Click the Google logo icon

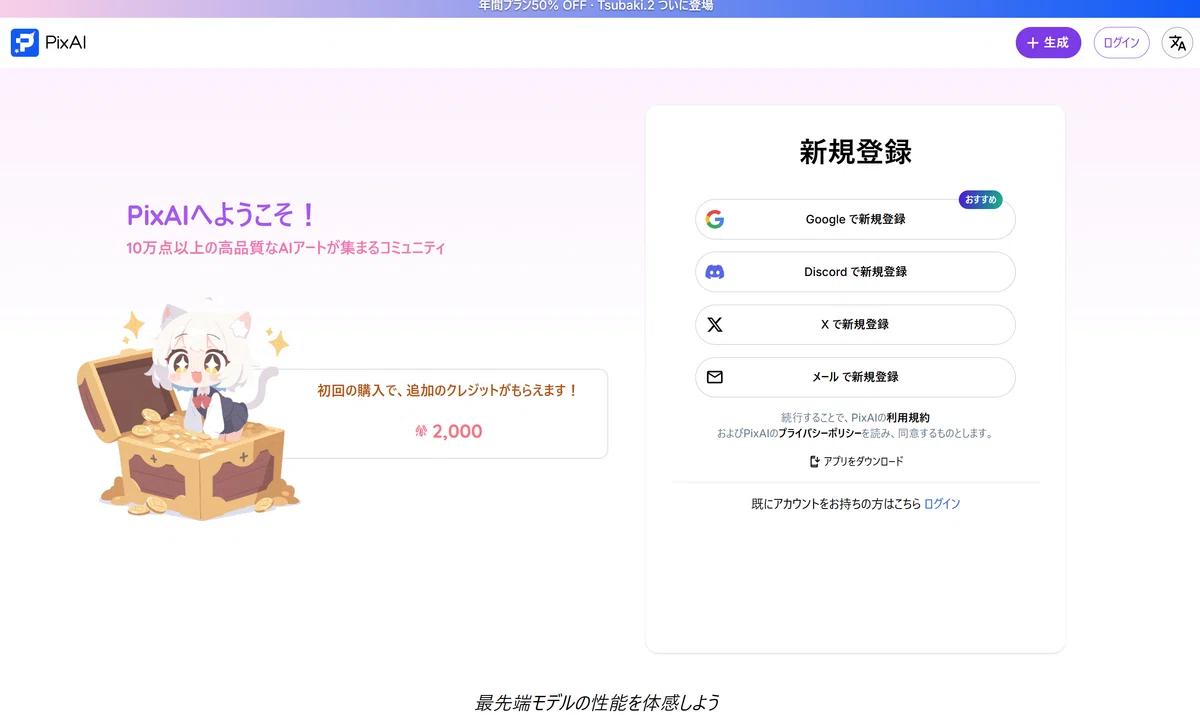tap(714, 220)
